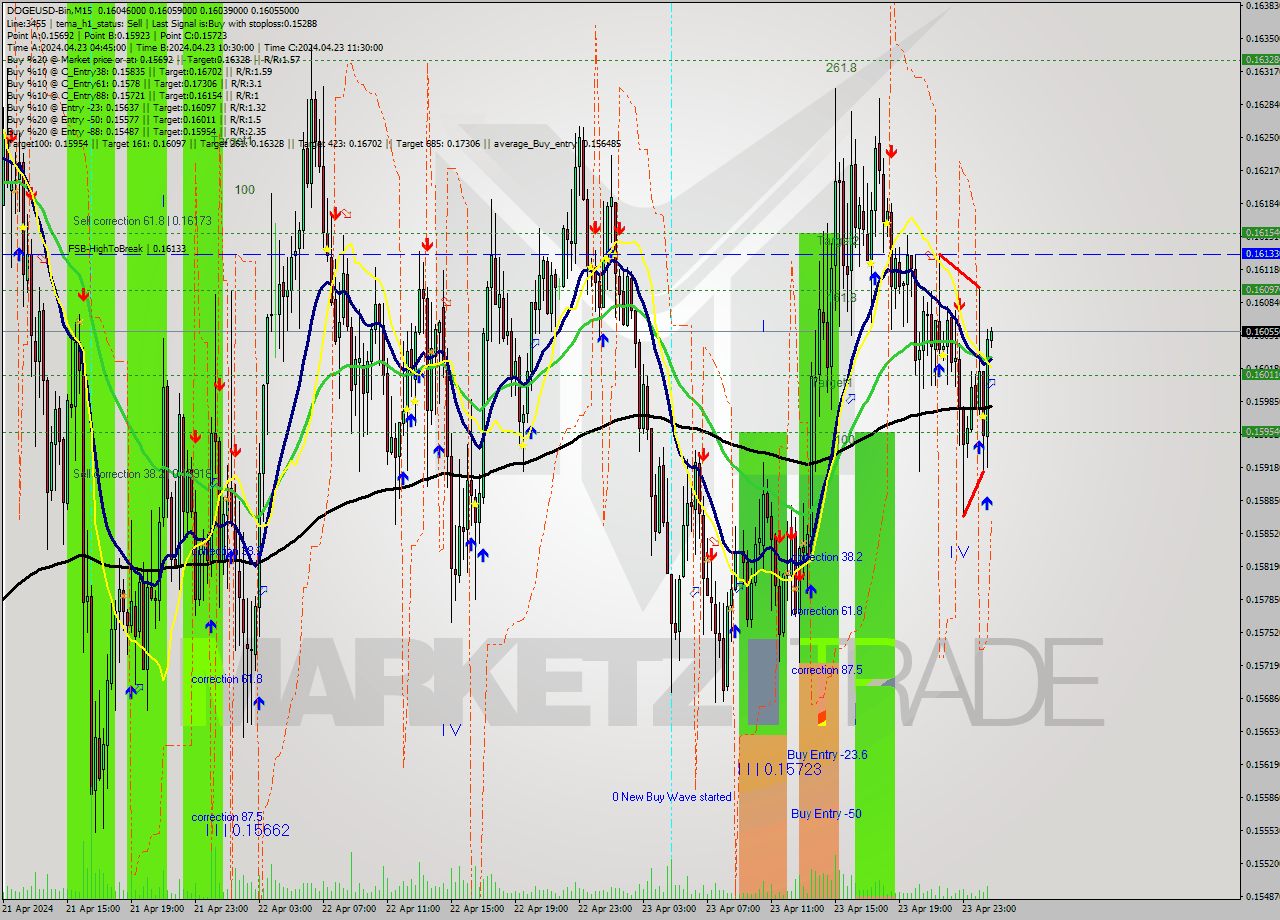Click the '23 Apr 23:00' time label
Screen dimensions: 1280x920
[x=989, y=909]
